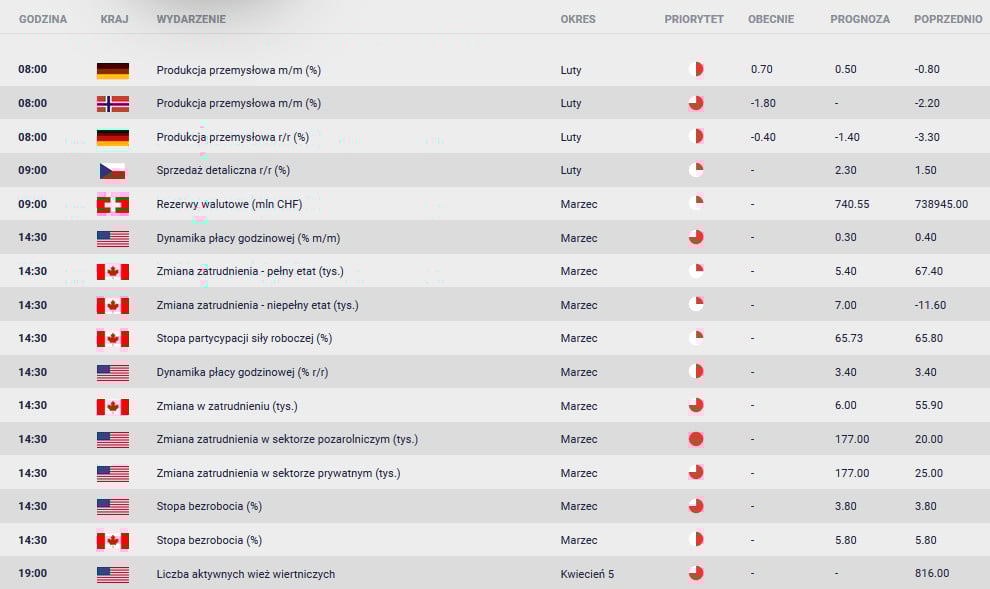
Task: Click the WYDARZENIE column header
Action: click(x=191, y=19)
